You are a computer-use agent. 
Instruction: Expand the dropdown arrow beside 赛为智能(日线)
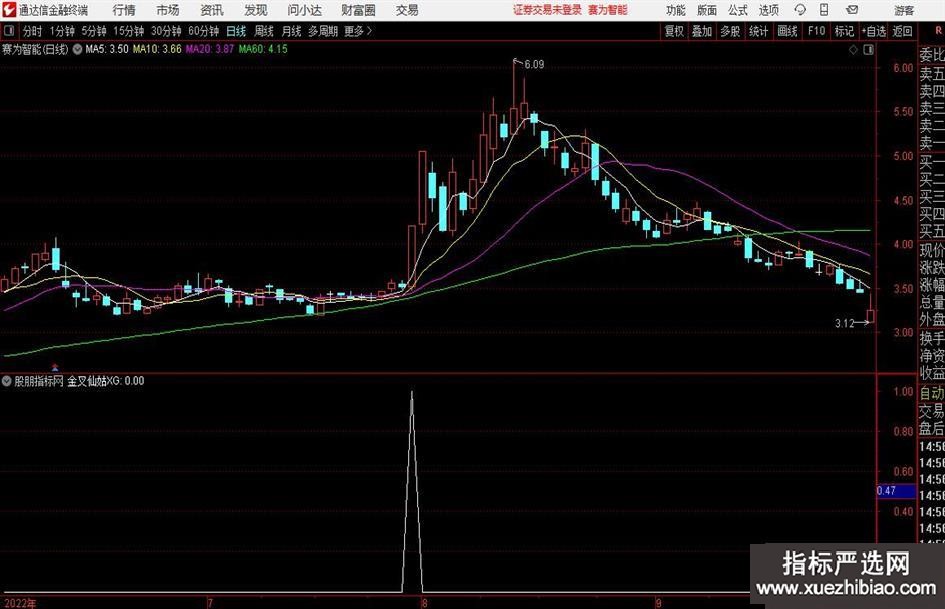77,49
